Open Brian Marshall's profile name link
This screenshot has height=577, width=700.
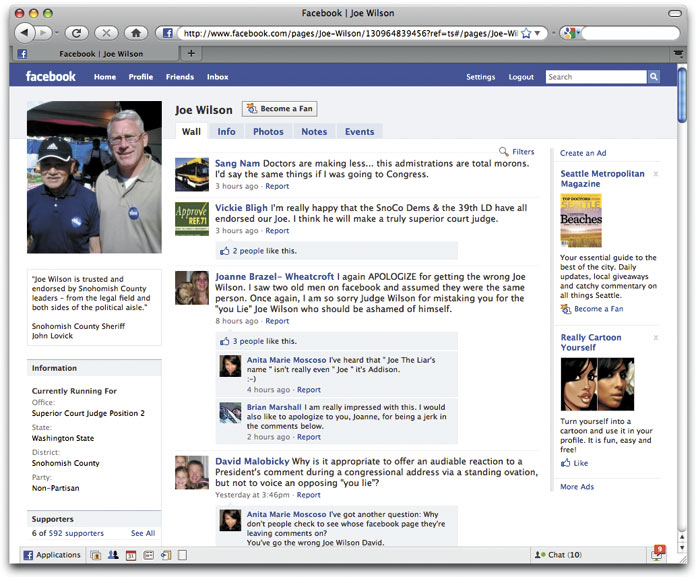tap(274, 407)
